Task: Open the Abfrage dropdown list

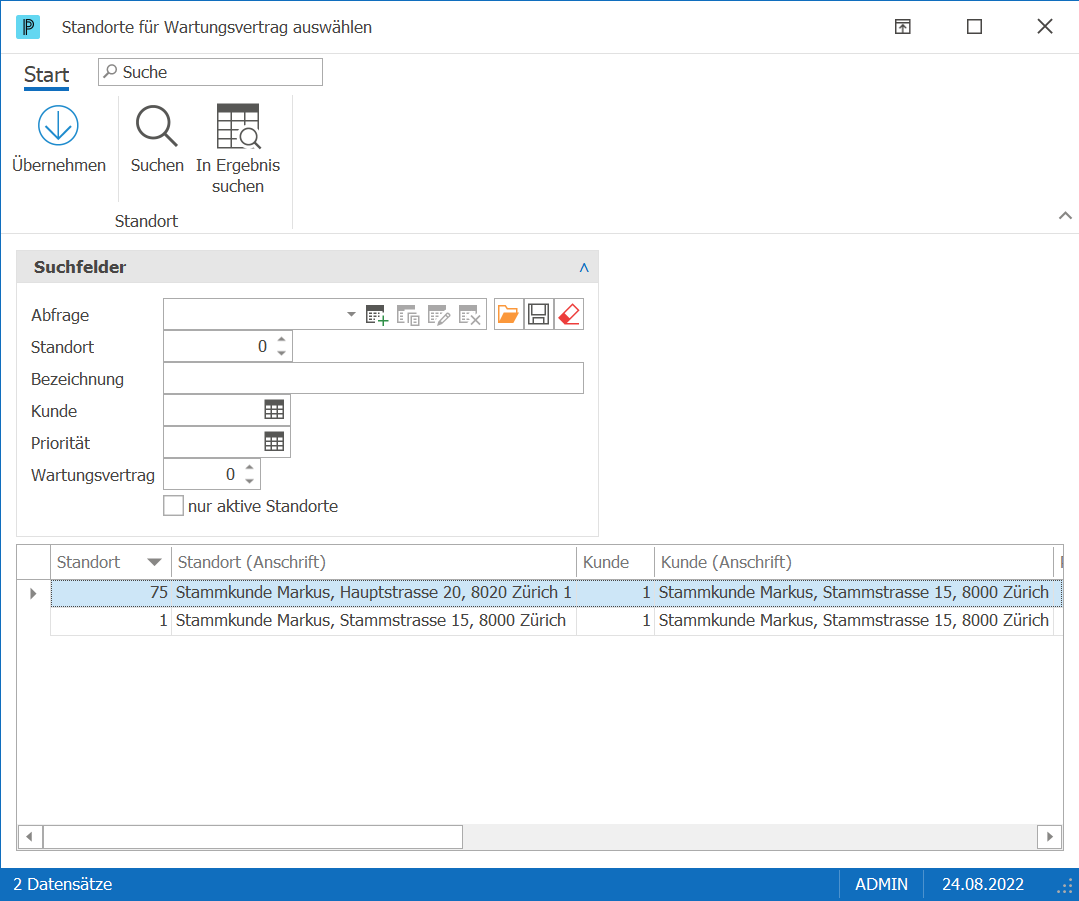Action: (x=351, y=315)
